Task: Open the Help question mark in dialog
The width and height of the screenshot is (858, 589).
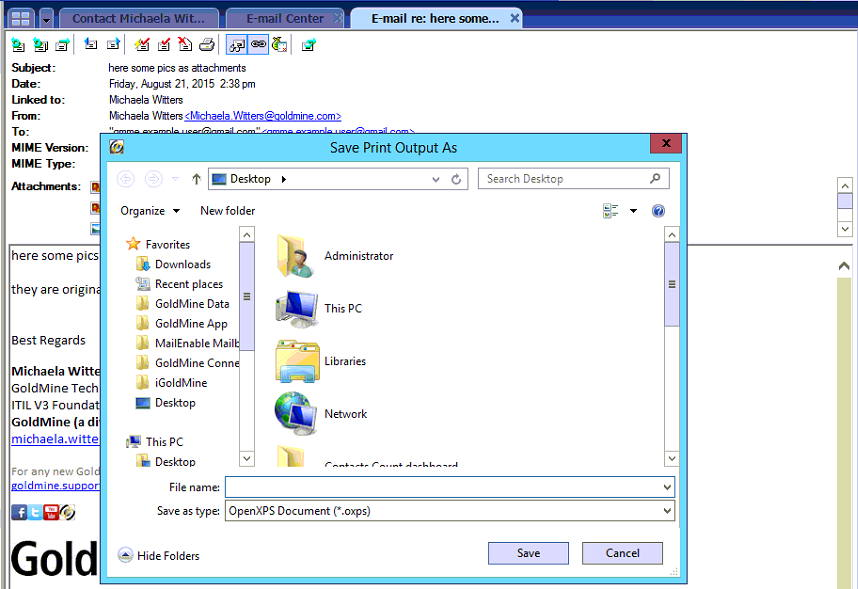Action: [x=658, y=211]
